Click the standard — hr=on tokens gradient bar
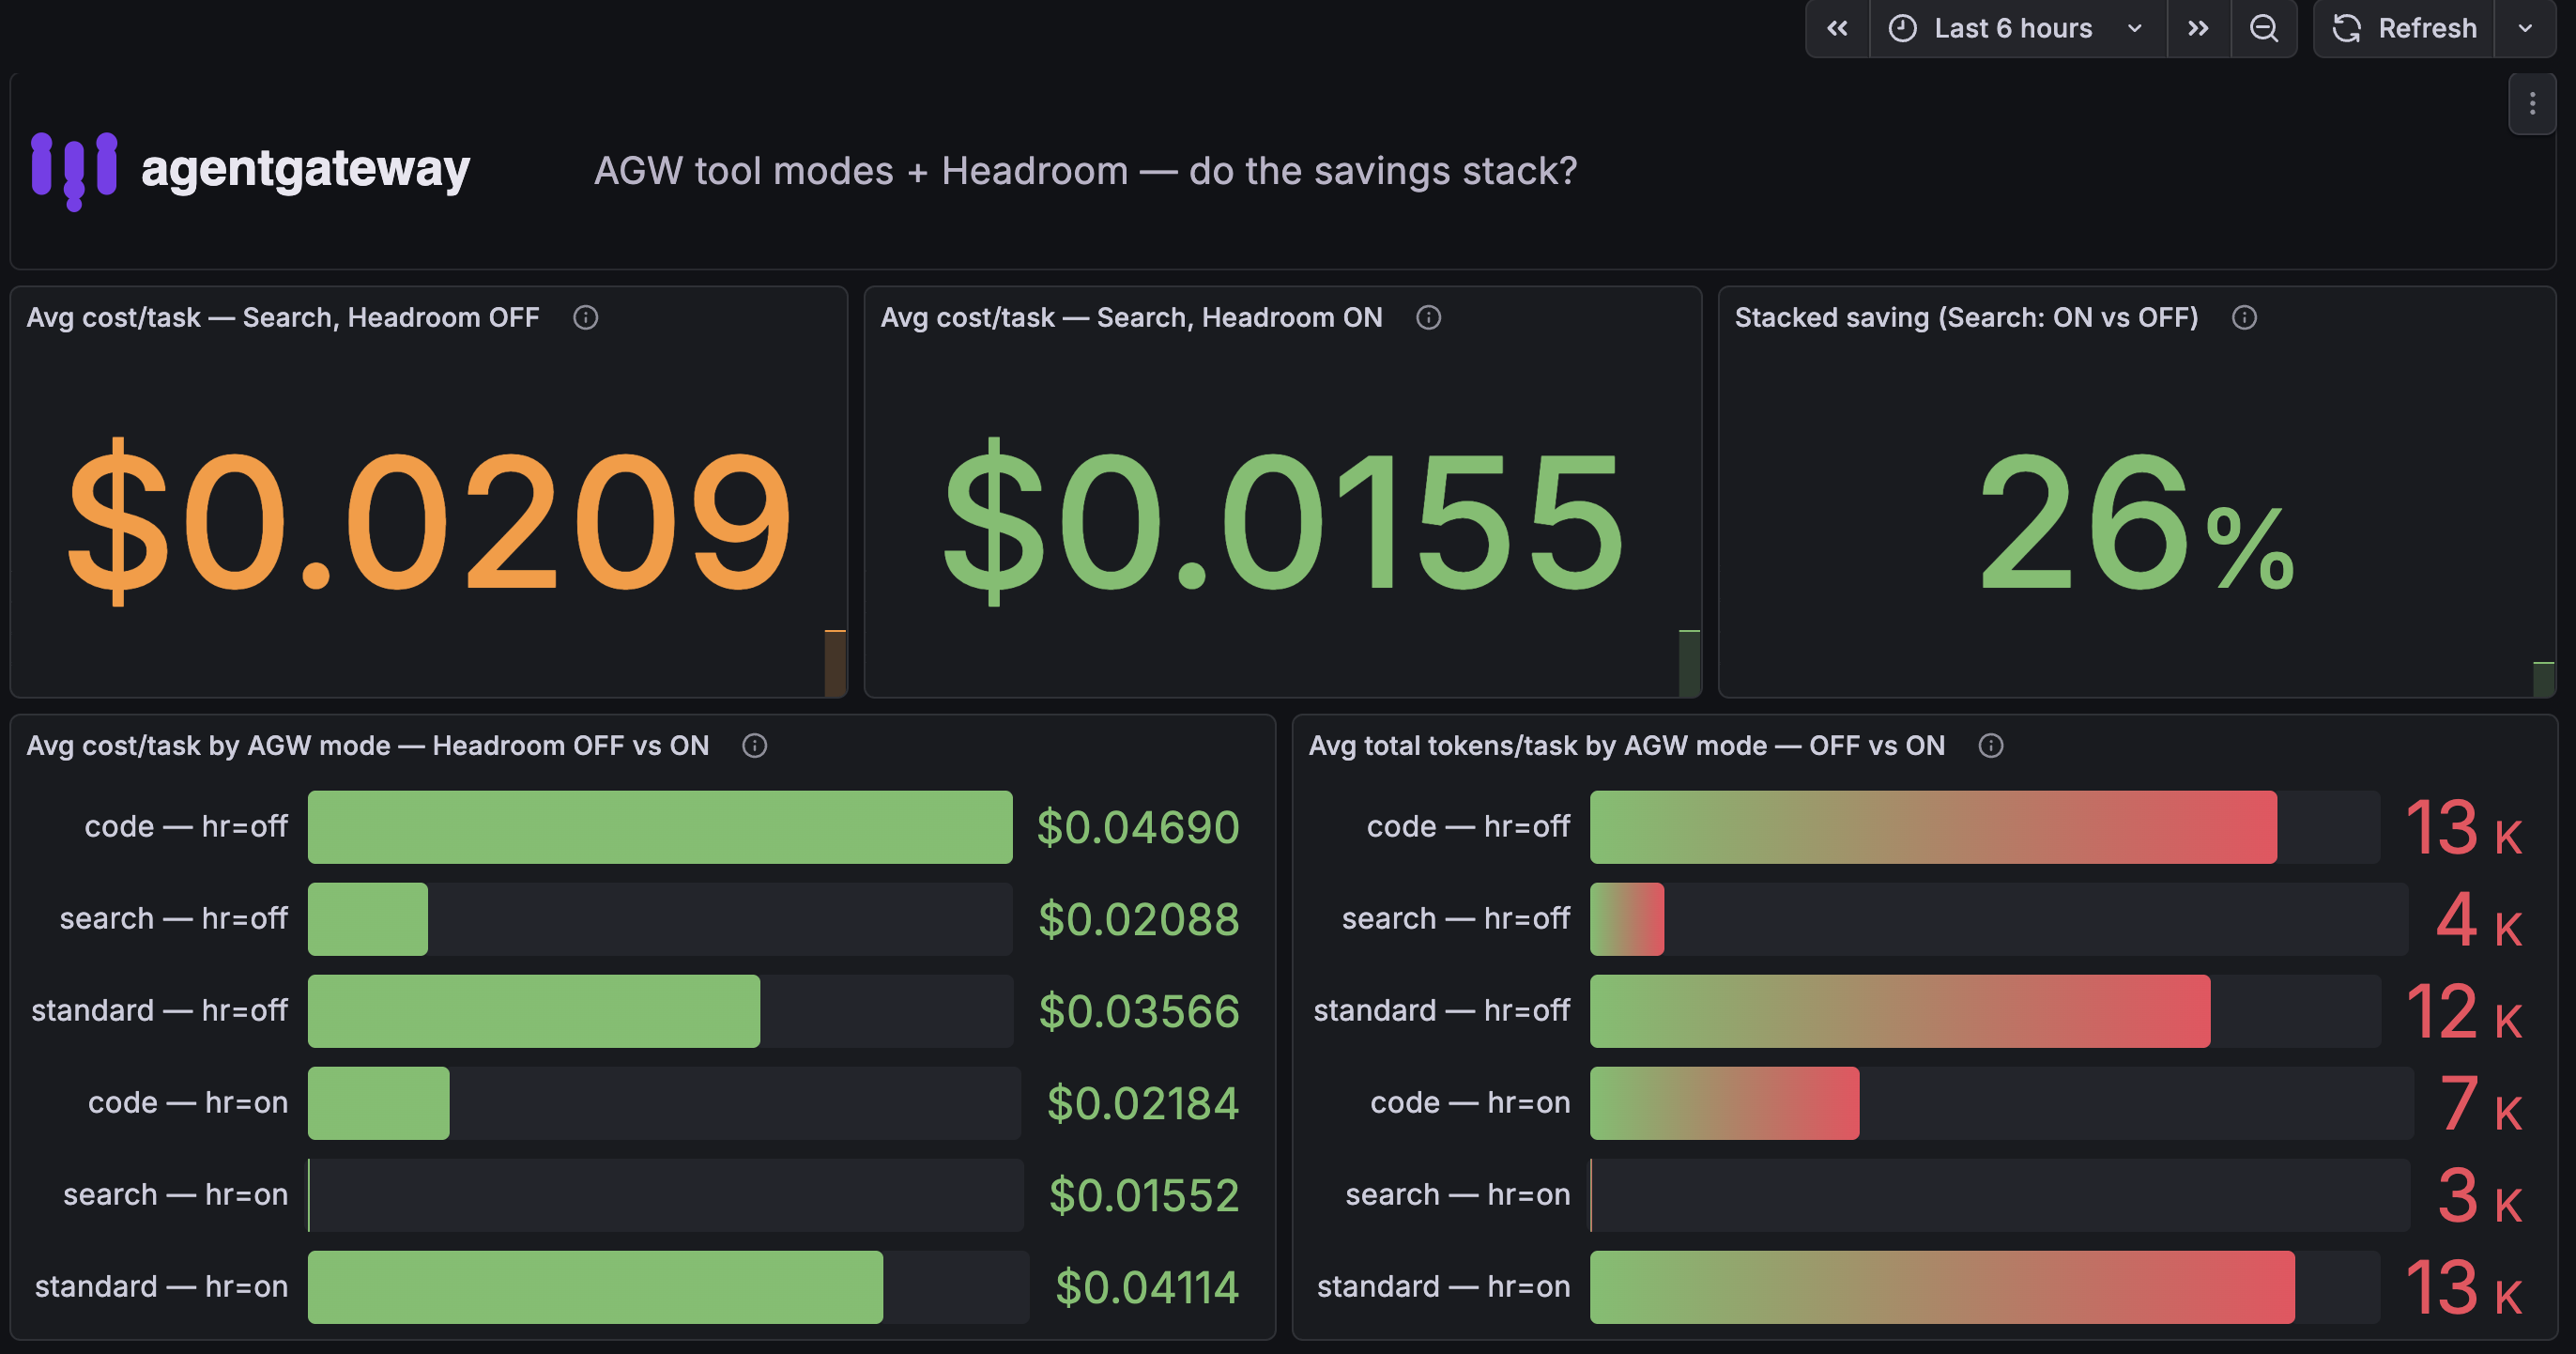This screenshot has height=1354, width=2576. click(1942, 1287)
